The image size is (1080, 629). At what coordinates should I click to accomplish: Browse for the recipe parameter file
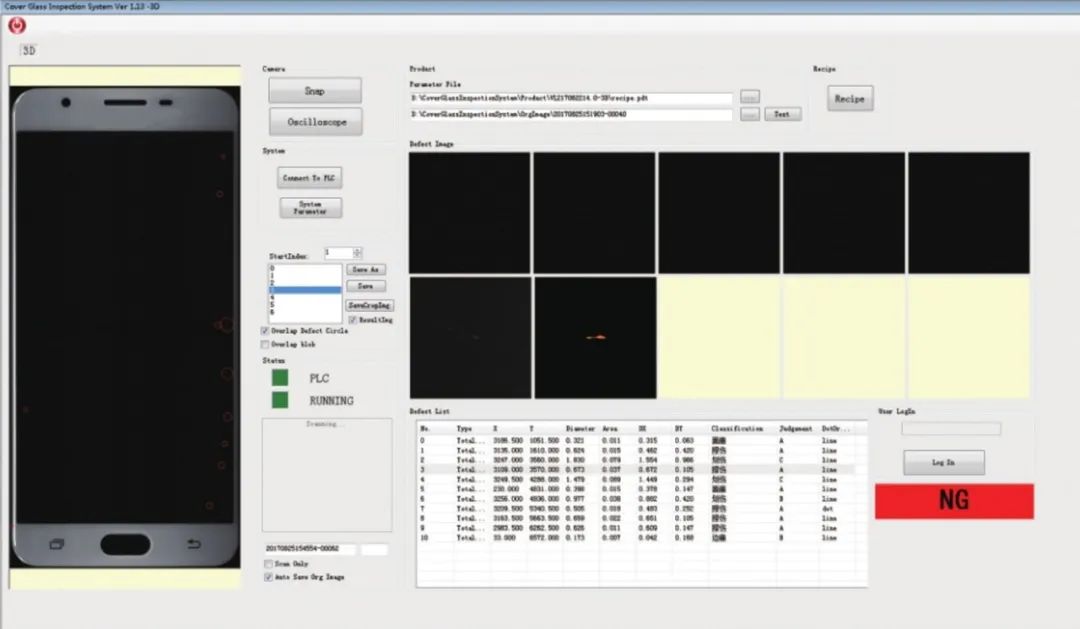tap(750, 97)
